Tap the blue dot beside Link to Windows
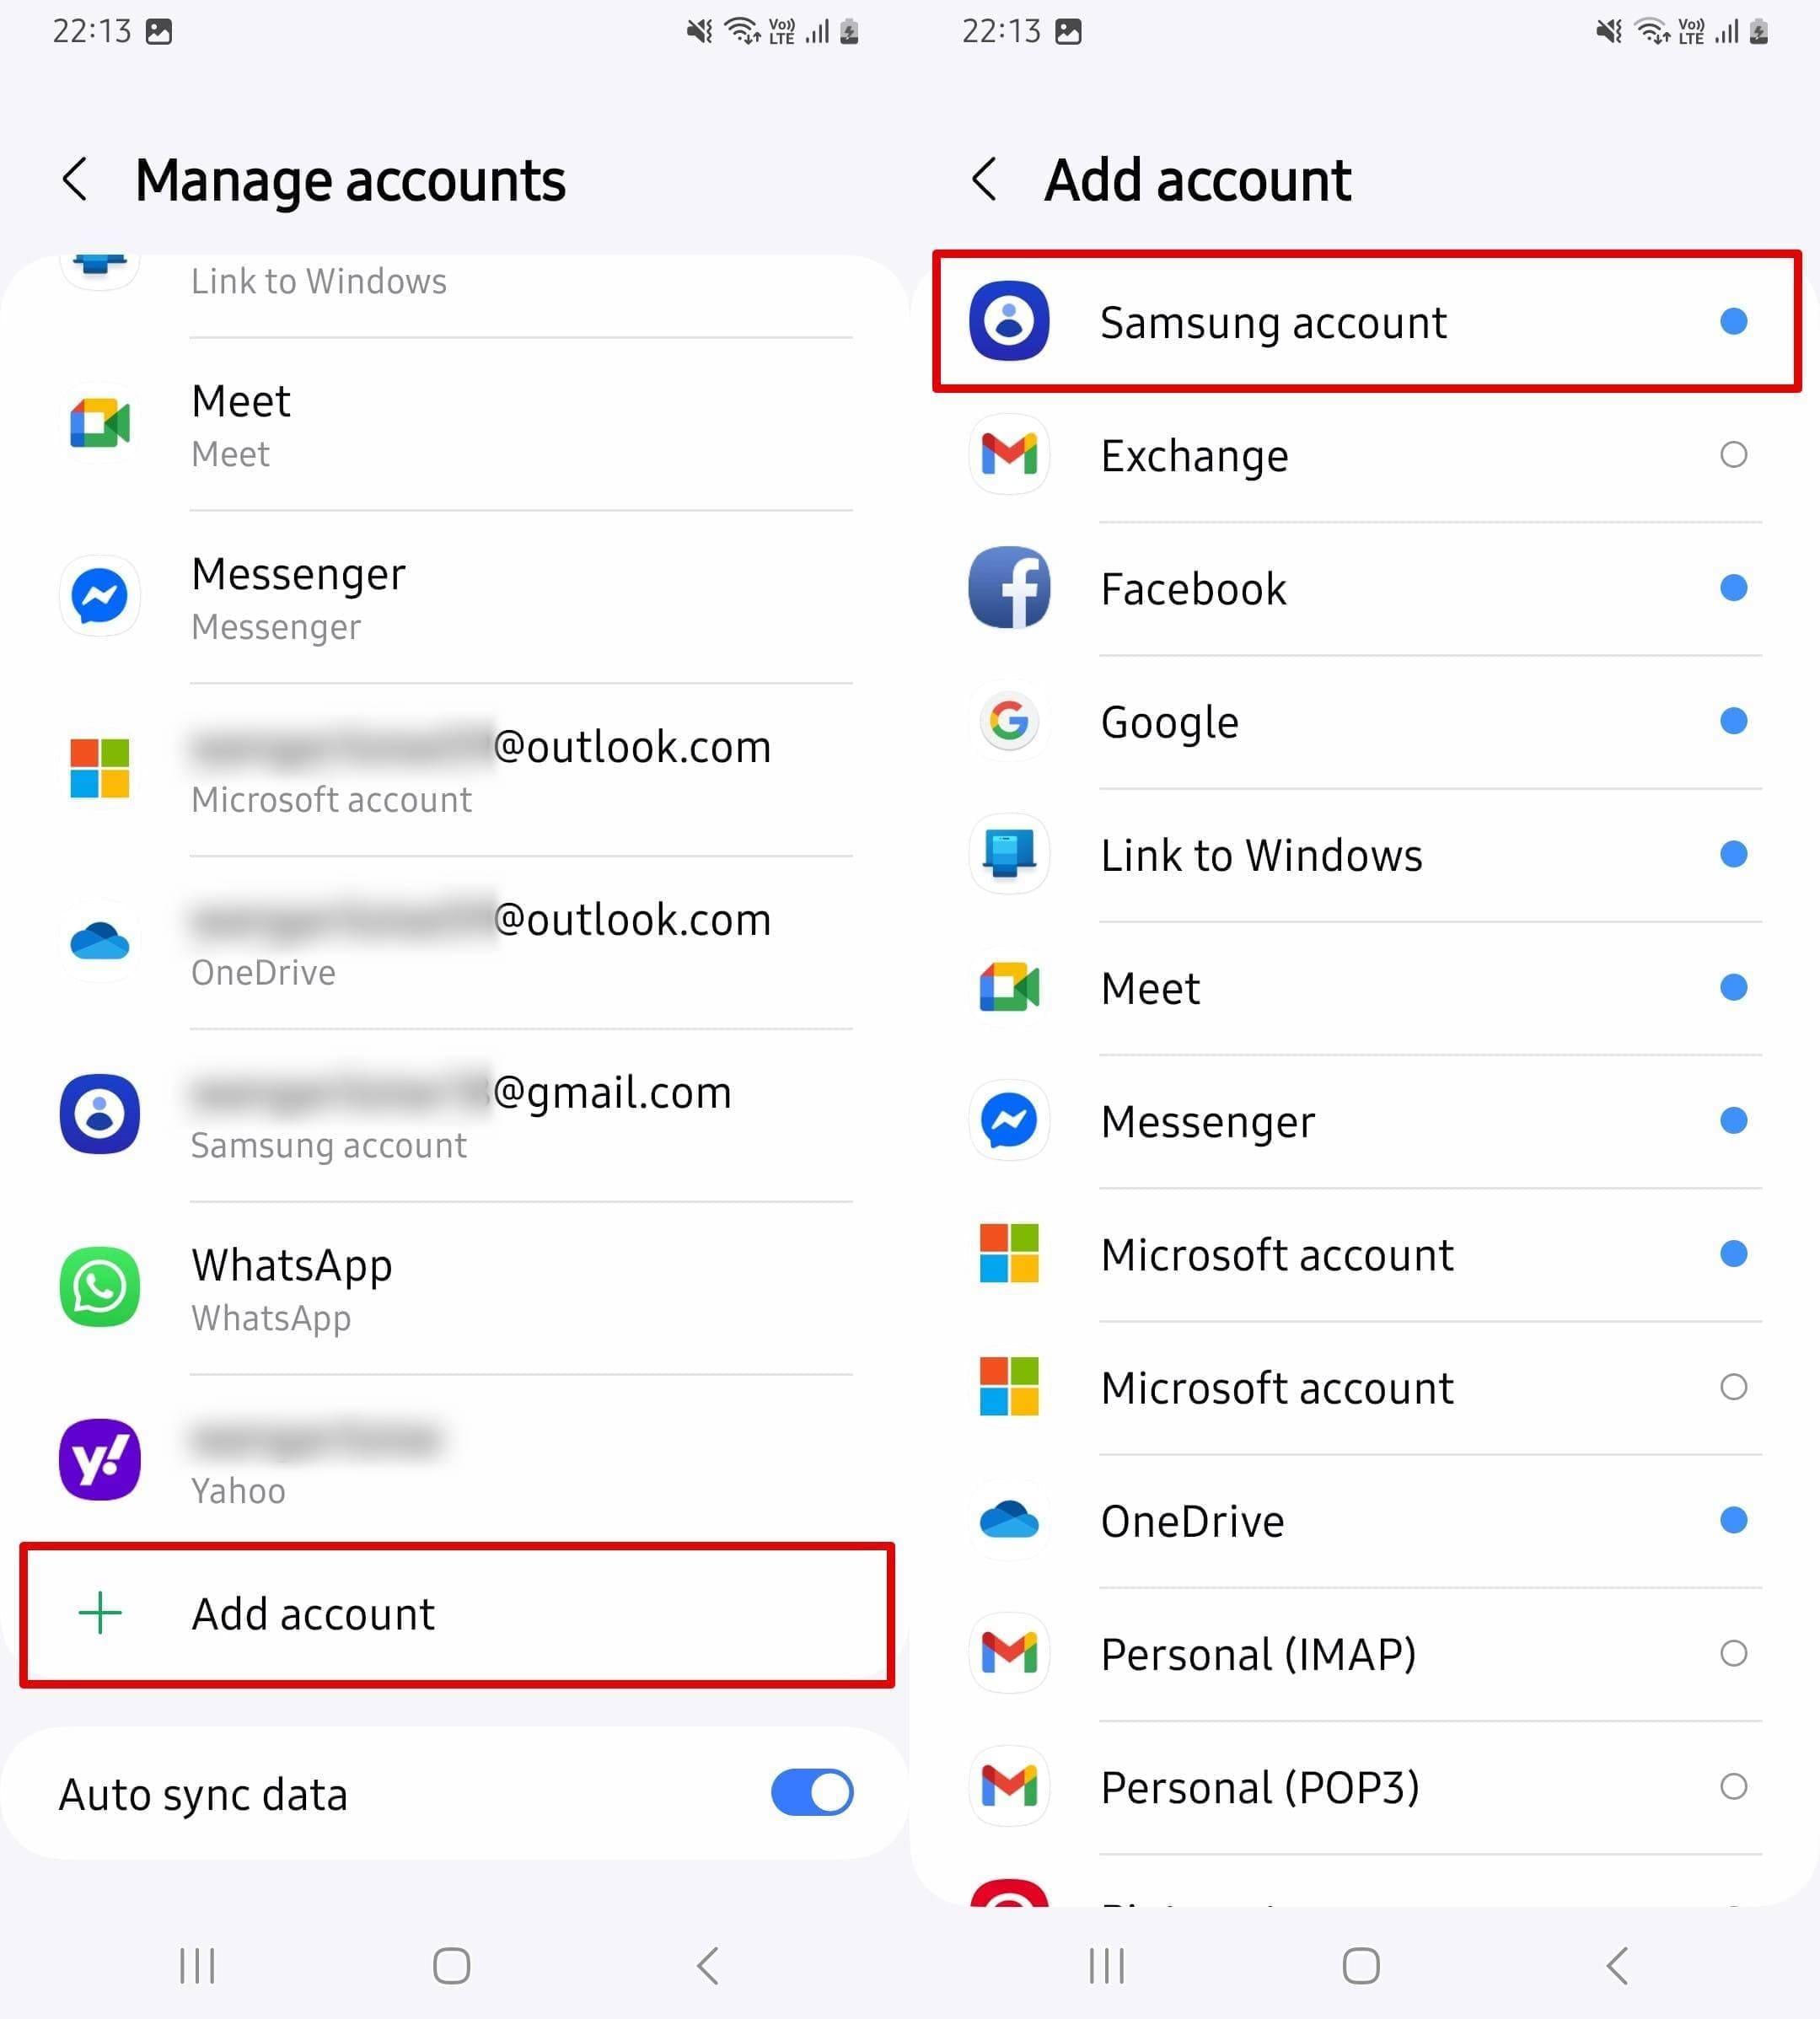 [1734, 854]
